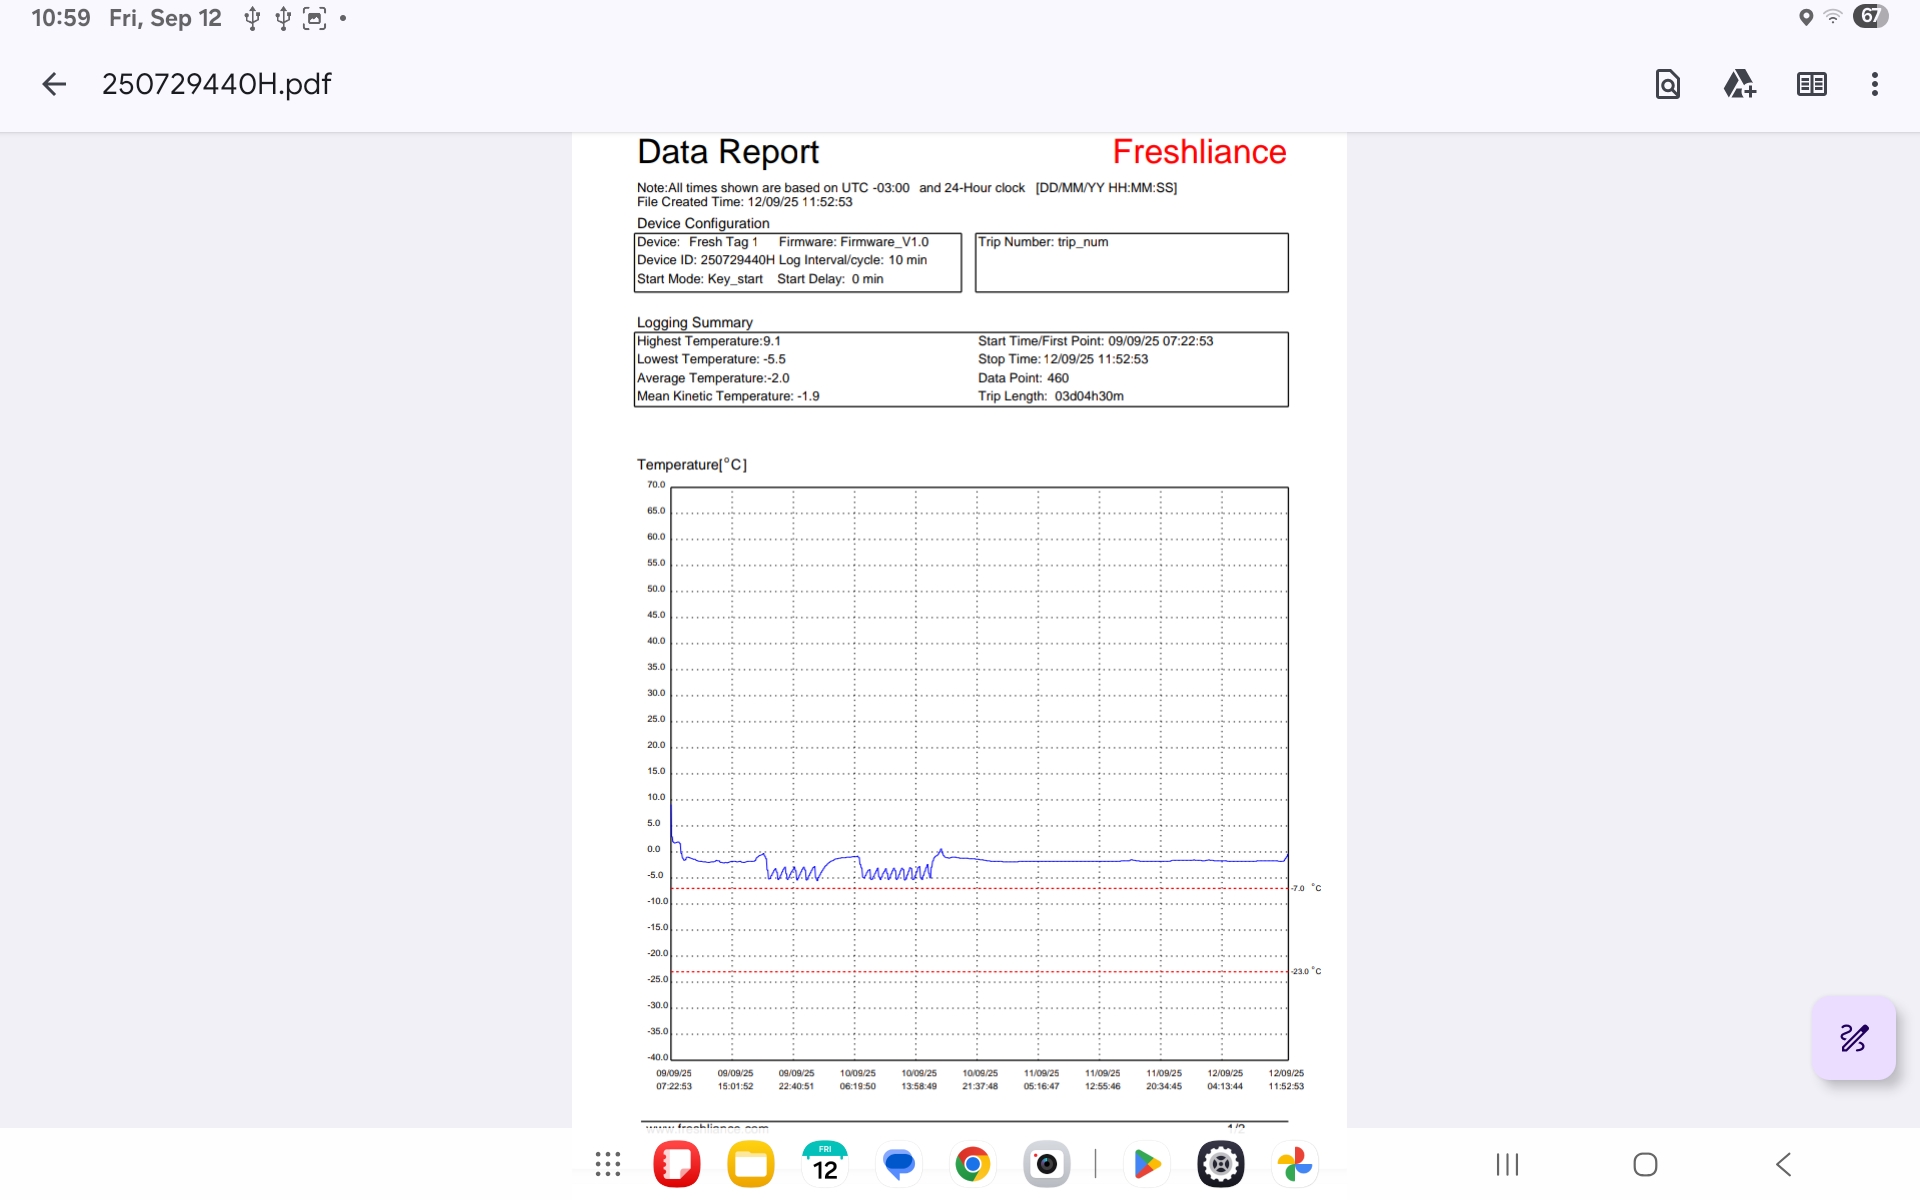Tap the system back navigation chevron
1920x1200 pixels.
coord(1783,1164)
